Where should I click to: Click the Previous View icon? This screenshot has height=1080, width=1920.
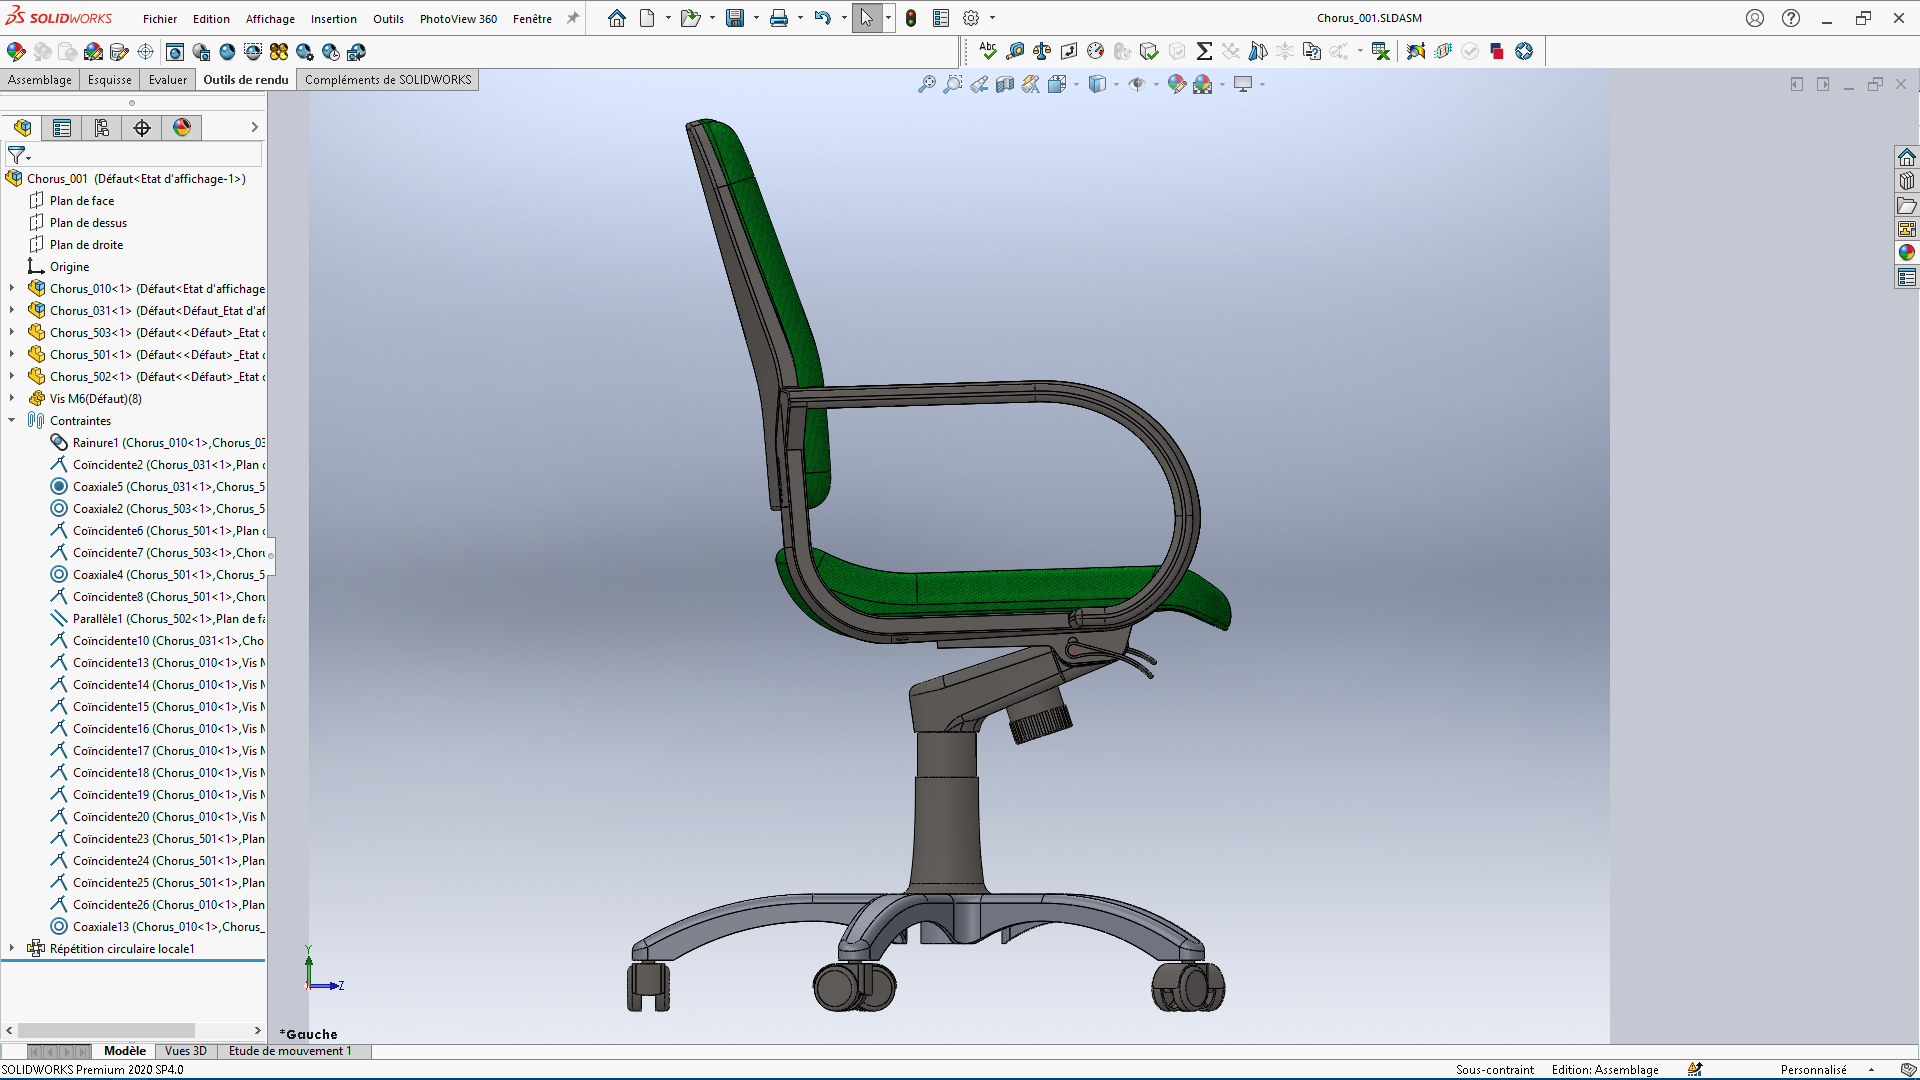coord(979,85)
